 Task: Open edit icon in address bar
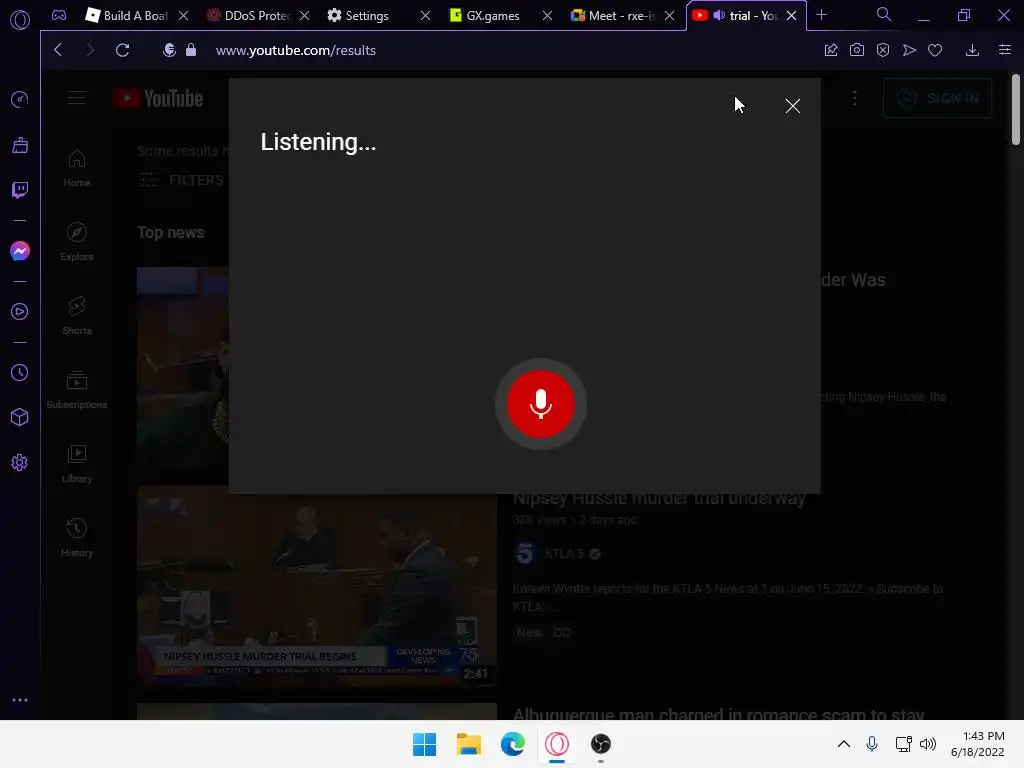pos(831,50)
